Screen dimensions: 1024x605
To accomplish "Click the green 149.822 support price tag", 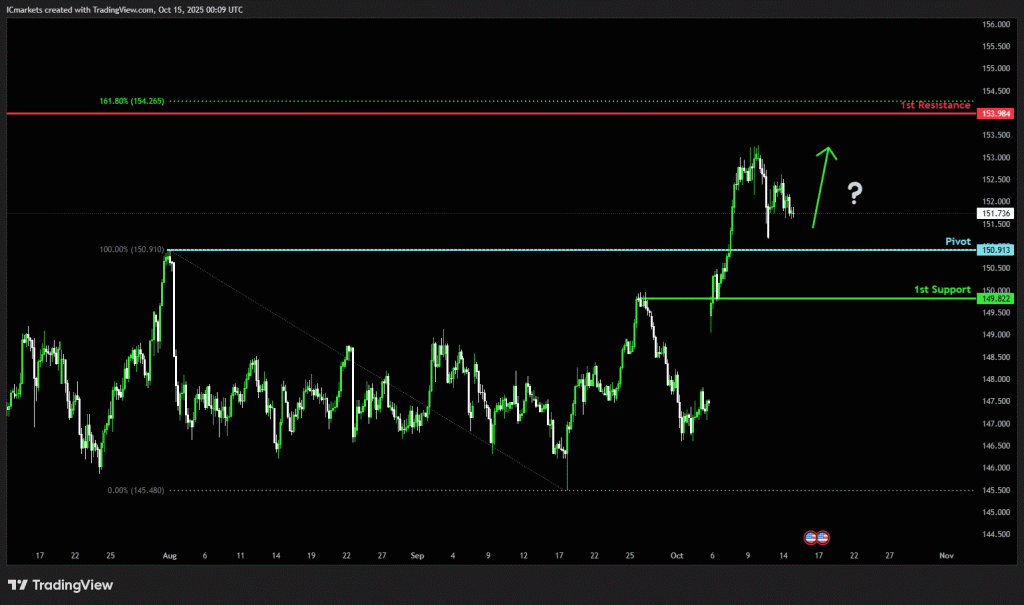I will pyautogui.click(x=997, y=298).
